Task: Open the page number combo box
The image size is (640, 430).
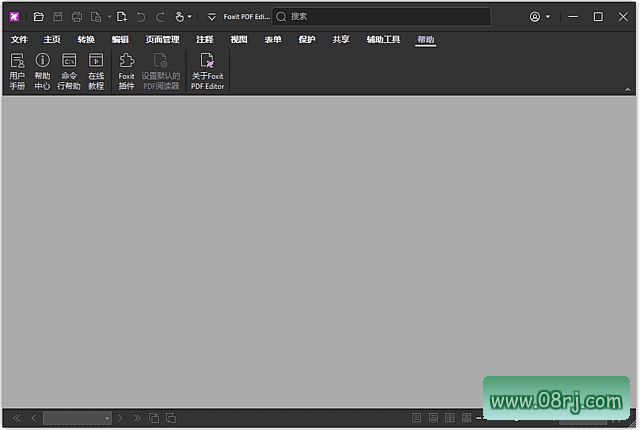Action: [x=77, y=418]
